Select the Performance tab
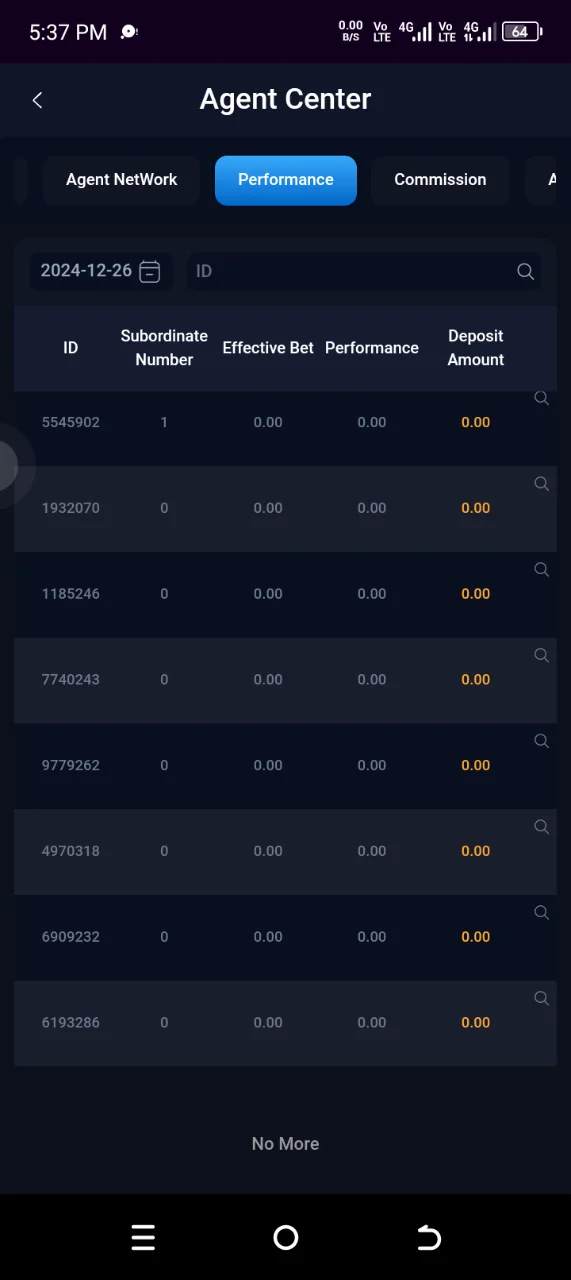This screenshot has height=1280, width=571. coord(286,180)
